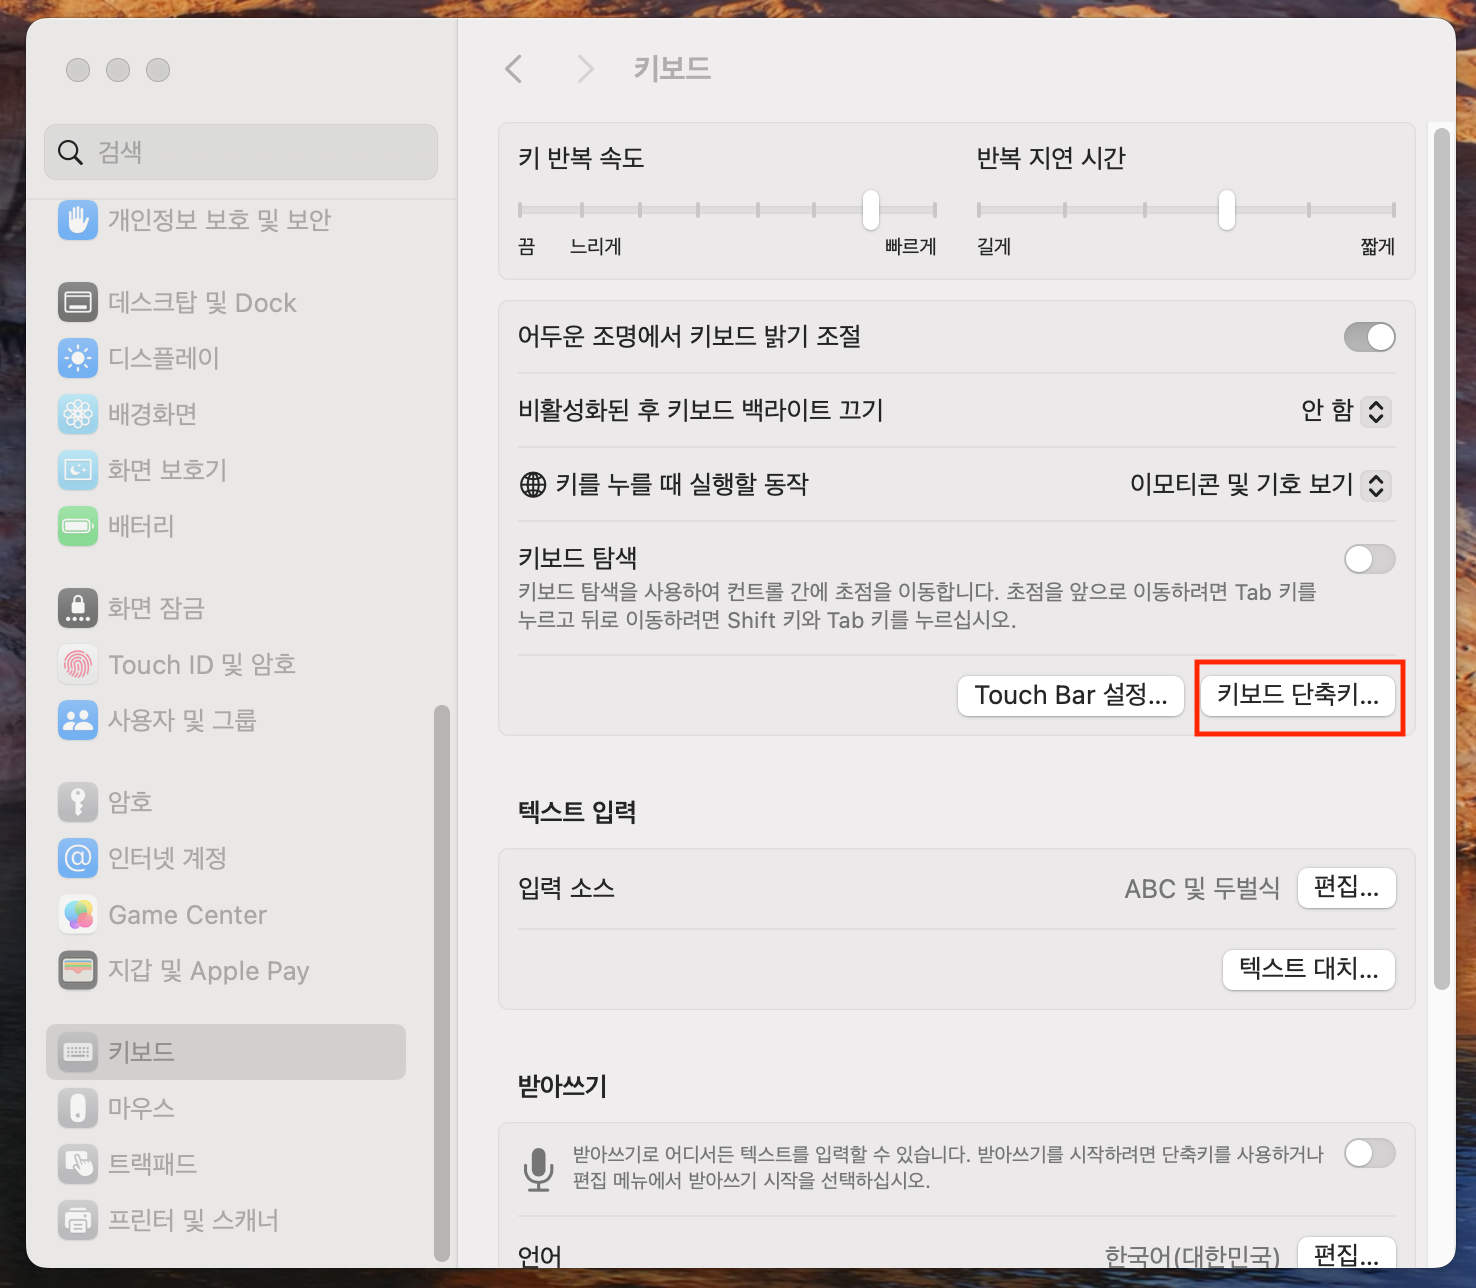This screenshot has height=1288, width=1476.
Task: Open the 배경화면 flower icon
Action: pyautogui.click(x=78, y=414)
